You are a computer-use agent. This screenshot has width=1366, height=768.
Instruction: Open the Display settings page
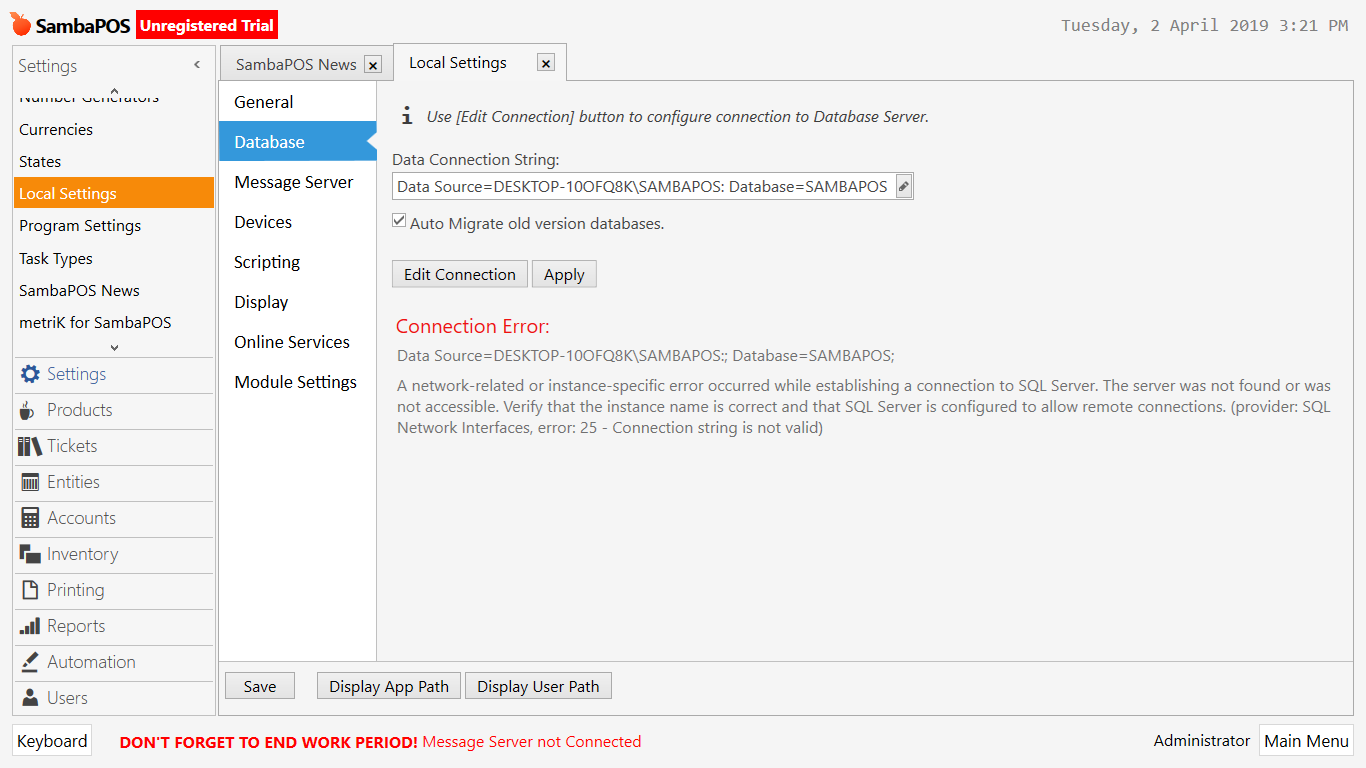tap(298, 302)
